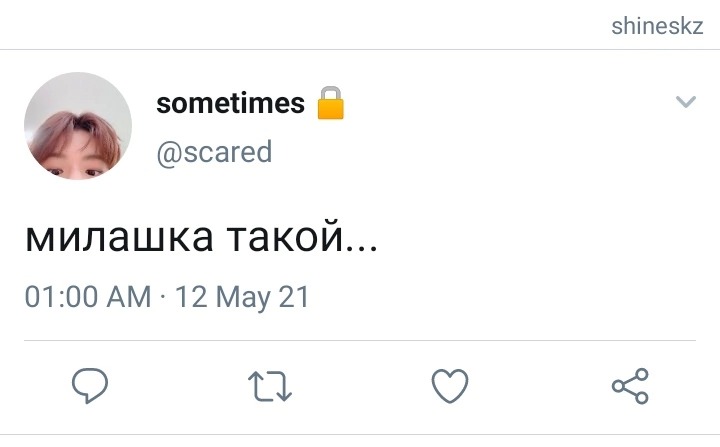Screen dimensions: 720x447
Task: Click the divider line above action icons
Action: click(x=360, y=341)
